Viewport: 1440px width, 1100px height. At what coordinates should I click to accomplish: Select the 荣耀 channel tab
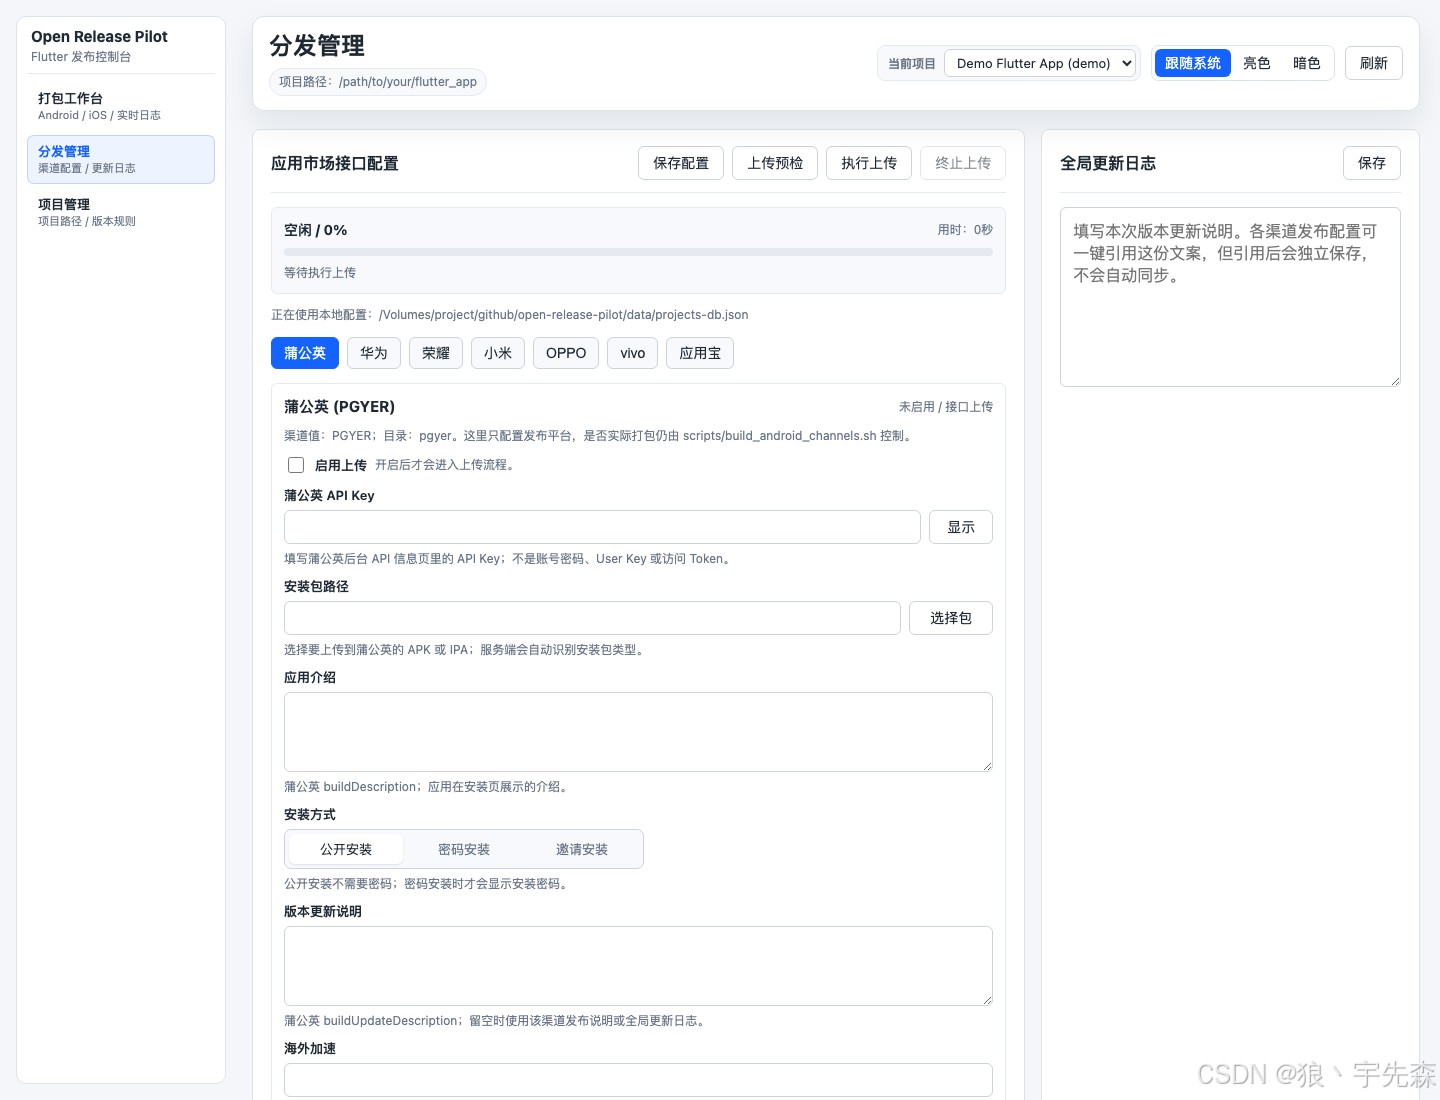click(436, 353)
